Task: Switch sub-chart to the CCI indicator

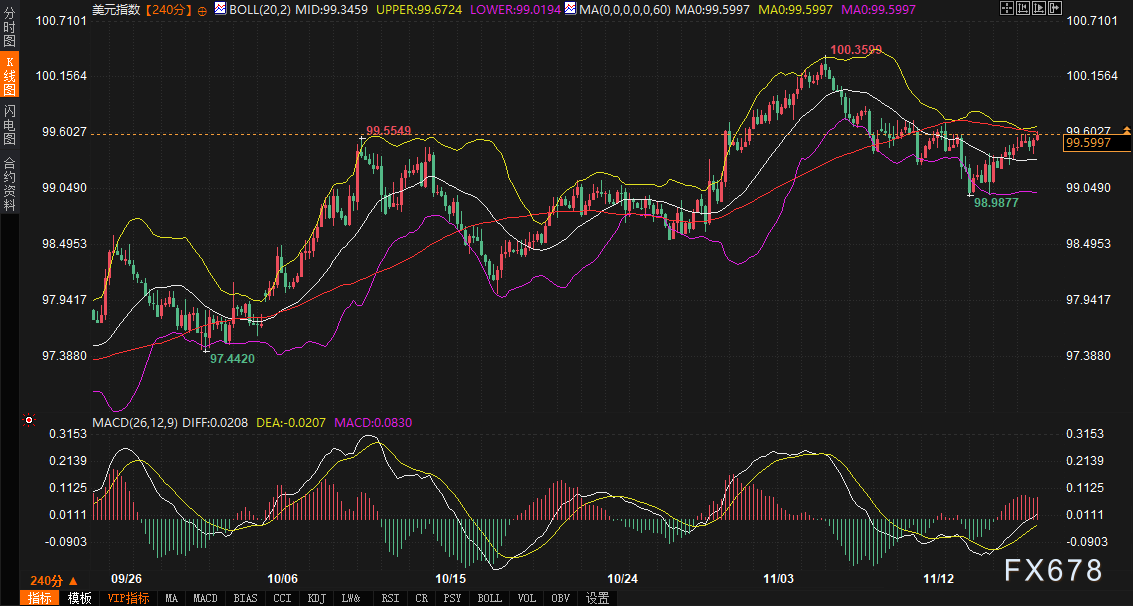Action: 282,598
